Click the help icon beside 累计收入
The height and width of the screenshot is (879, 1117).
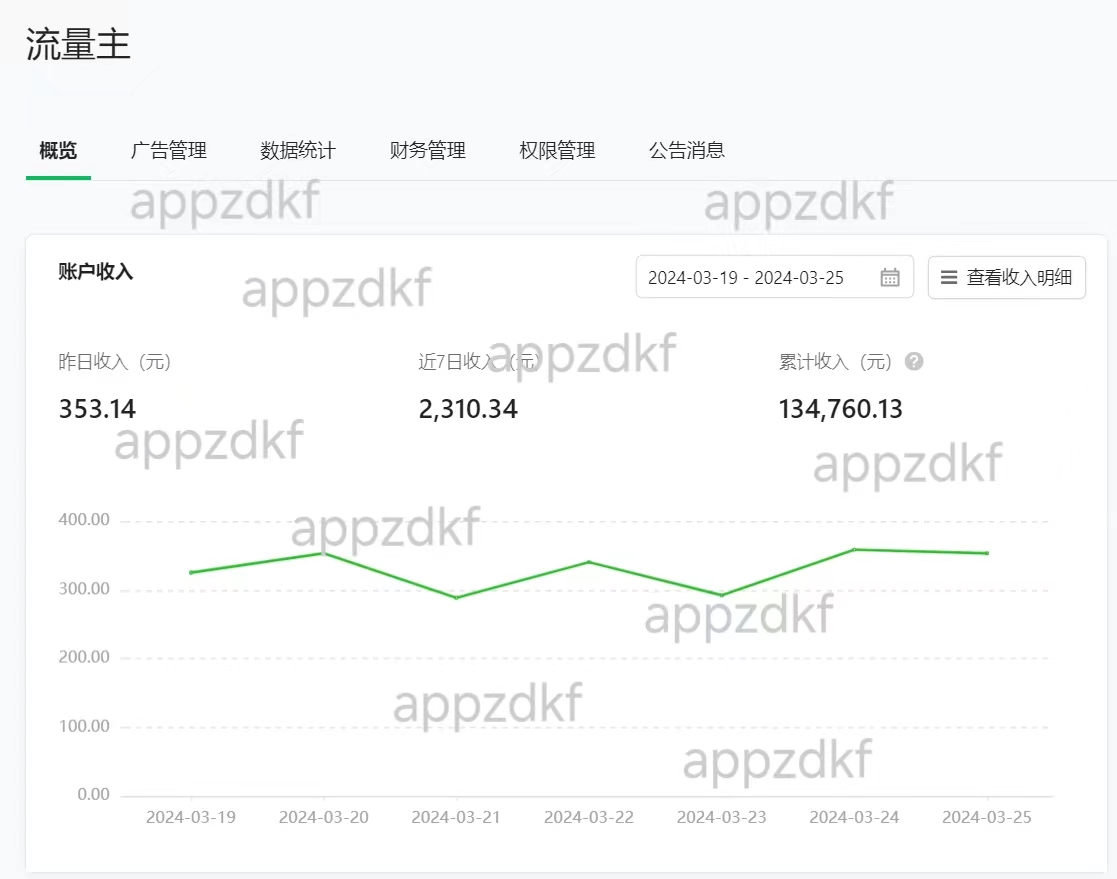tap(913, 362)
